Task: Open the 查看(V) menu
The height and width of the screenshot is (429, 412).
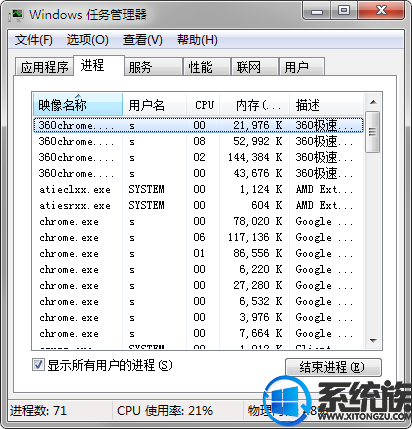Action: coord(143,40)
